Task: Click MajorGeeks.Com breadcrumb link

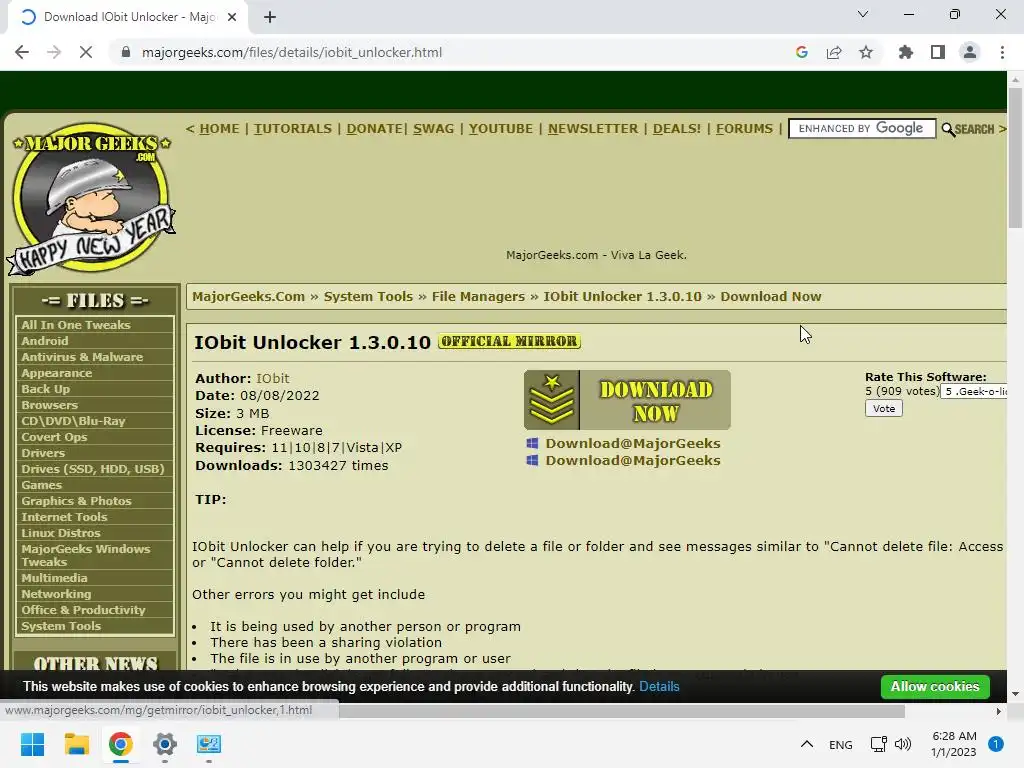Action: point(248,296)
